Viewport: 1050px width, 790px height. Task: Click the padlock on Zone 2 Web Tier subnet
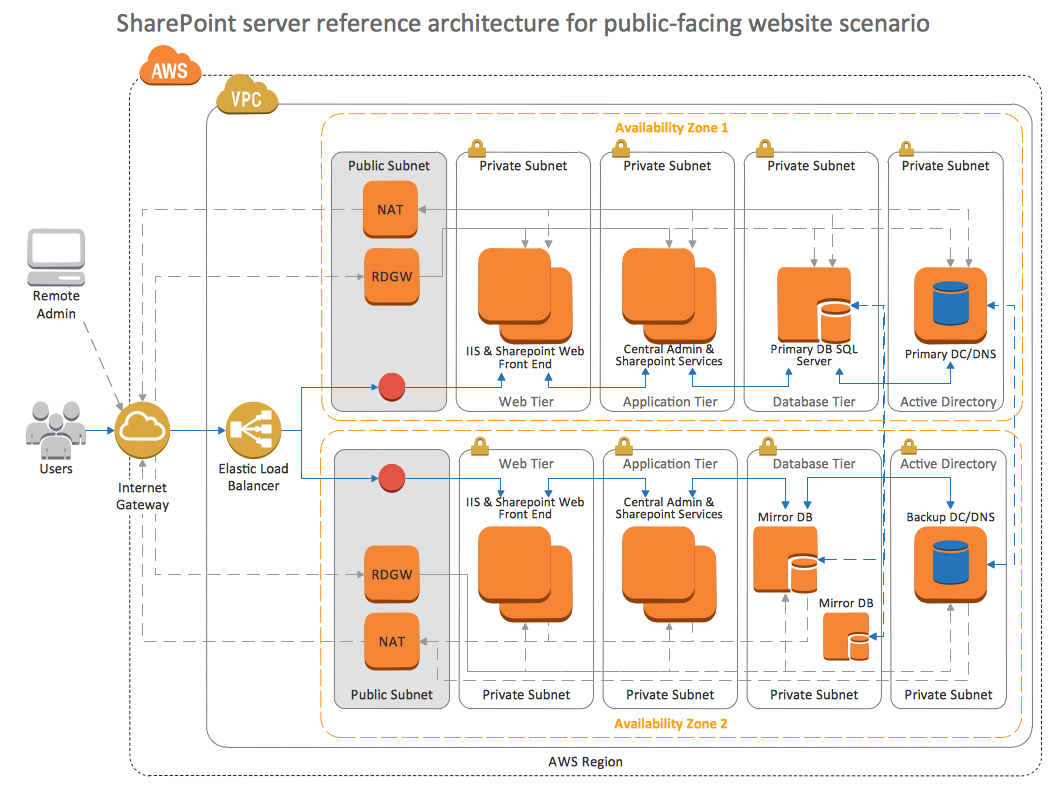[x=479, y=446]
